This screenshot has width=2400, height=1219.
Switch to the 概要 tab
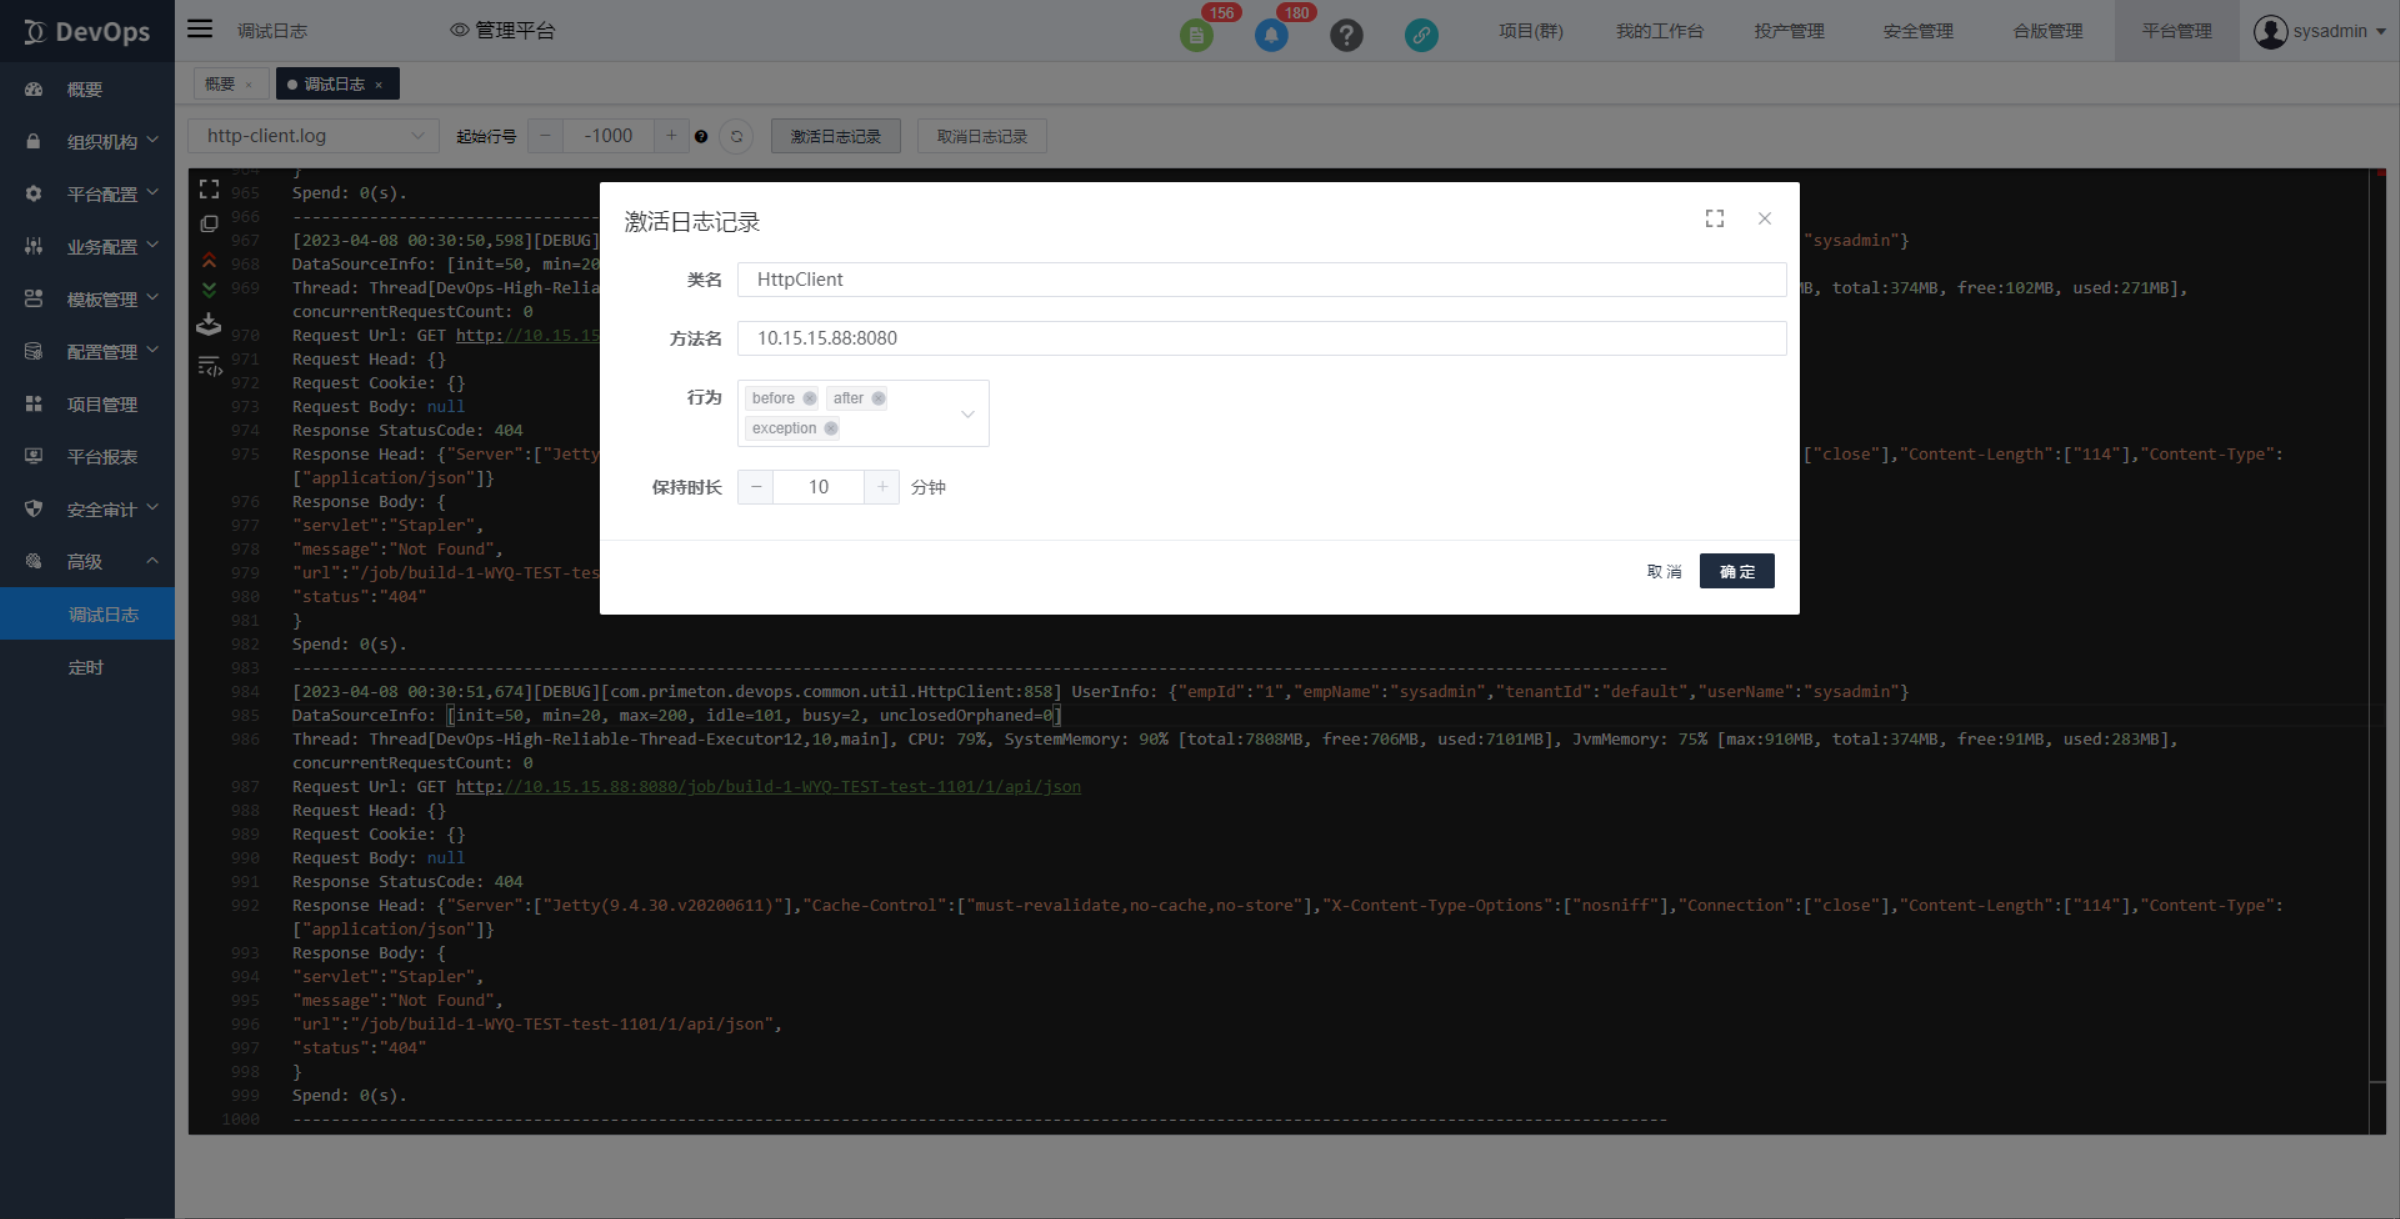(x=220, y=84)
